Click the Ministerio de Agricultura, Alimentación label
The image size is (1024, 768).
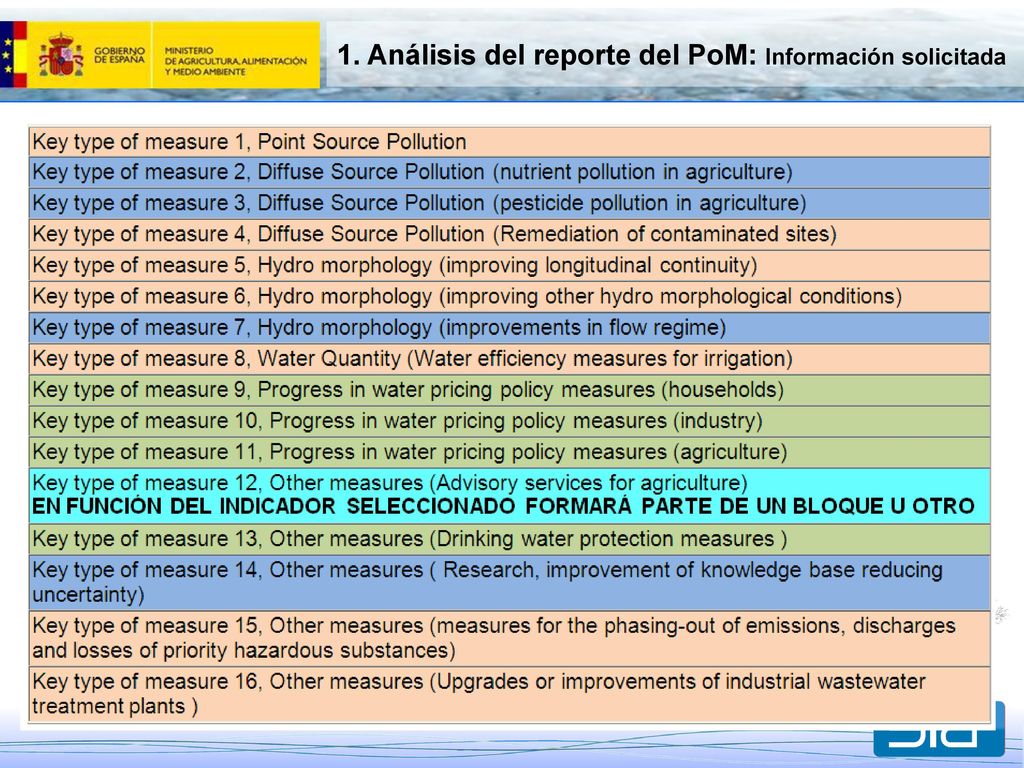click(x=235, y=61)
